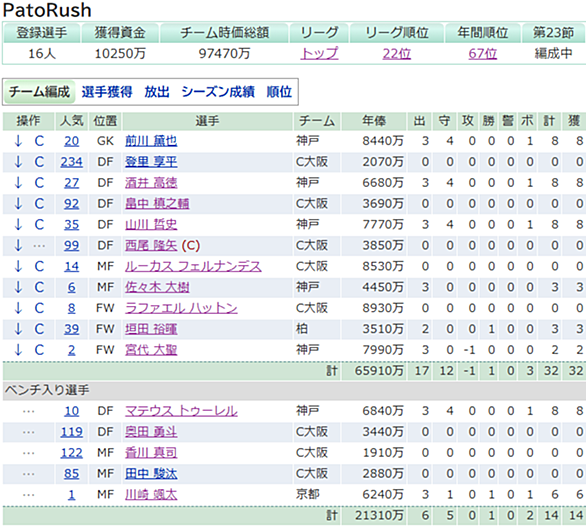Click down arrow on 山川 哲史 row
The image size is (586, 527).
pyautogui.click(x=18, y=225)
